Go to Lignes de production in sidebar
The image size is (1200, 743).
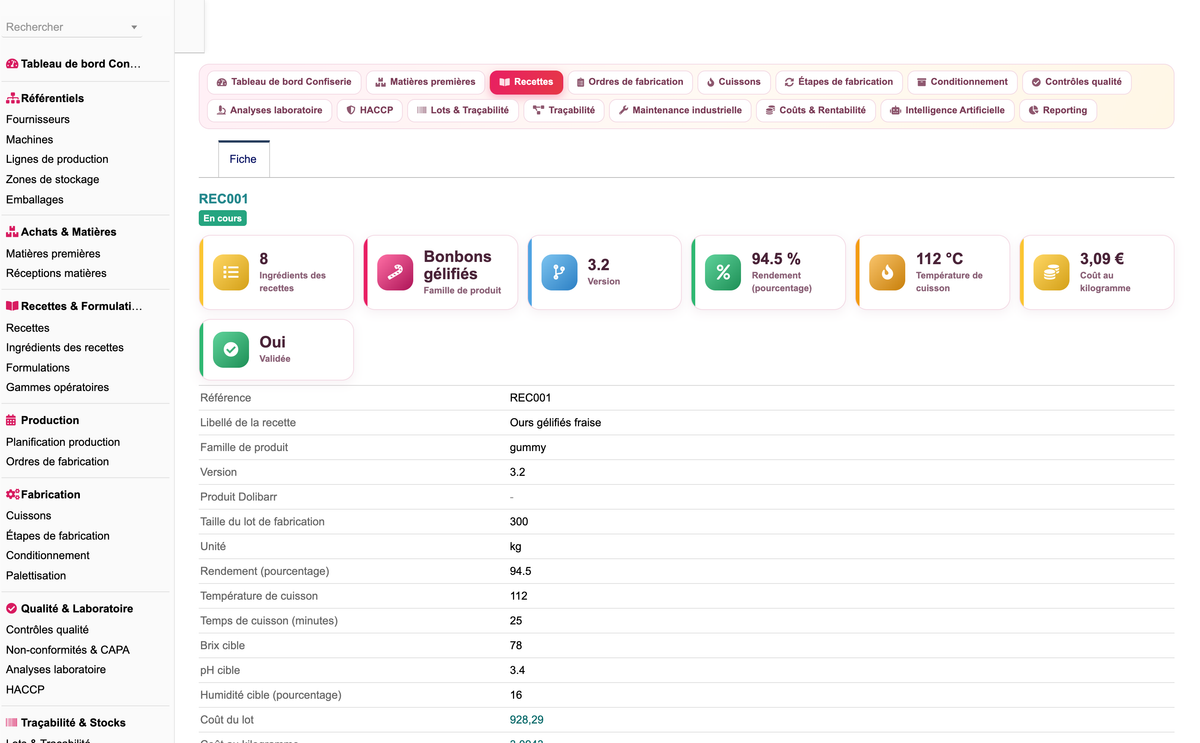[57, 159]
